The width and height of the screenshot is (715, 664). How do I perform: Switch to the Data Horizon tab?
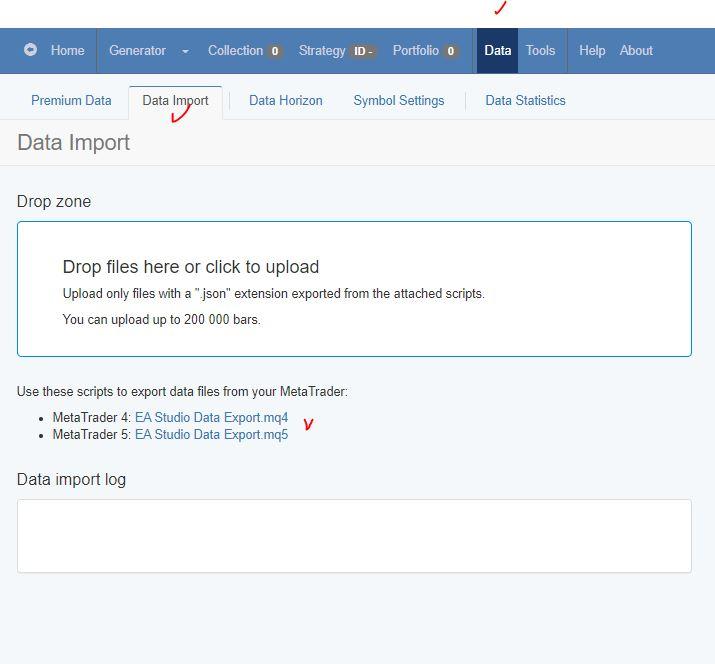coord(285,101)
